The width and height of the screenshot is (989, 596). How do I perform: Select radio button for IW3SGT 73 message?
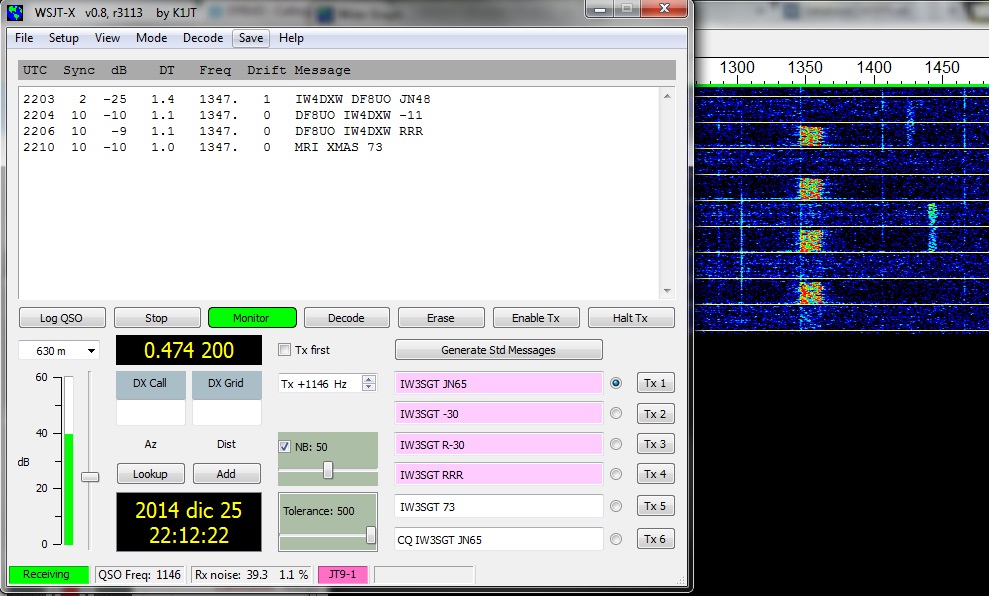click(x=616, y=506)
